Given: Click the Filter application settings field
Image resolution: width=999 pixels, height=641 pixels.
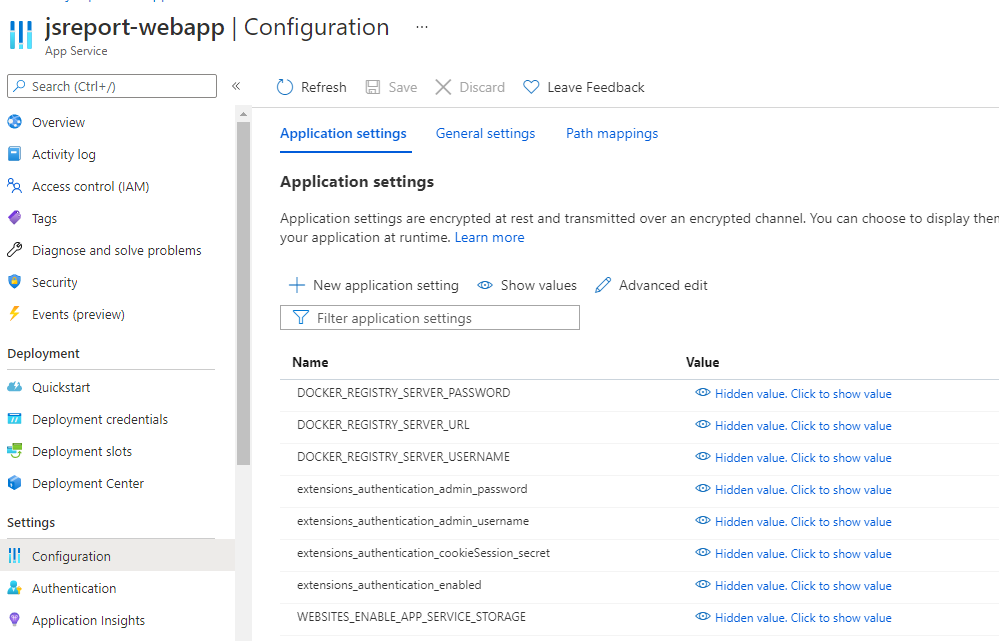Looking at the screenshot, I should click(x=429, y=317).
